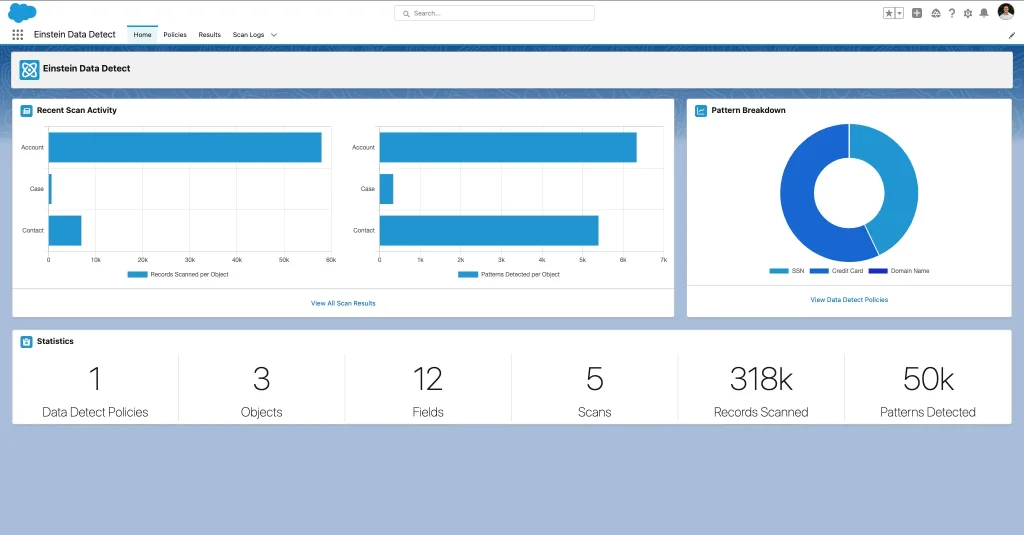Click the Data Detect Policies statistic

[x=95, y=391]
